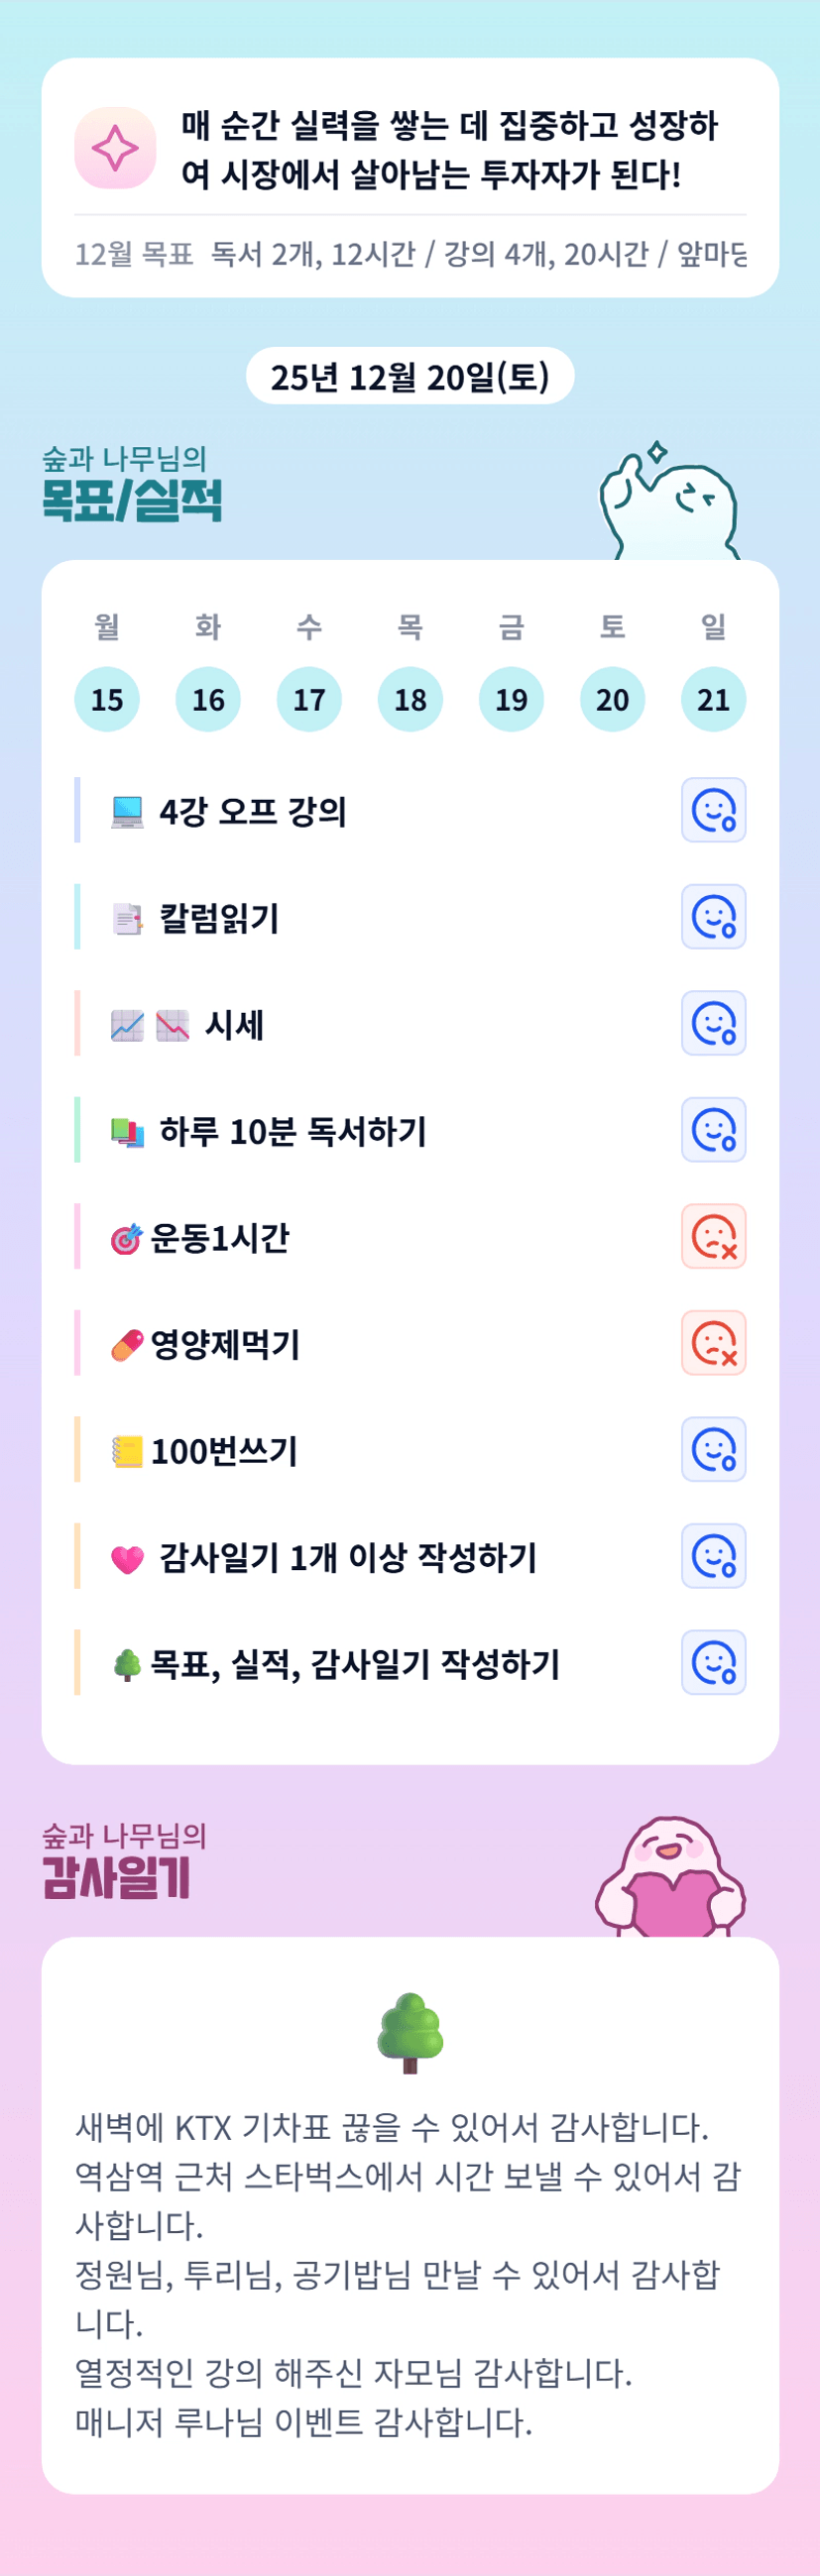The width and height of the screenshot is (820, 2576).
Task: Toggle the status face for 4강 오프 강의
Action: tap(713, 810)
